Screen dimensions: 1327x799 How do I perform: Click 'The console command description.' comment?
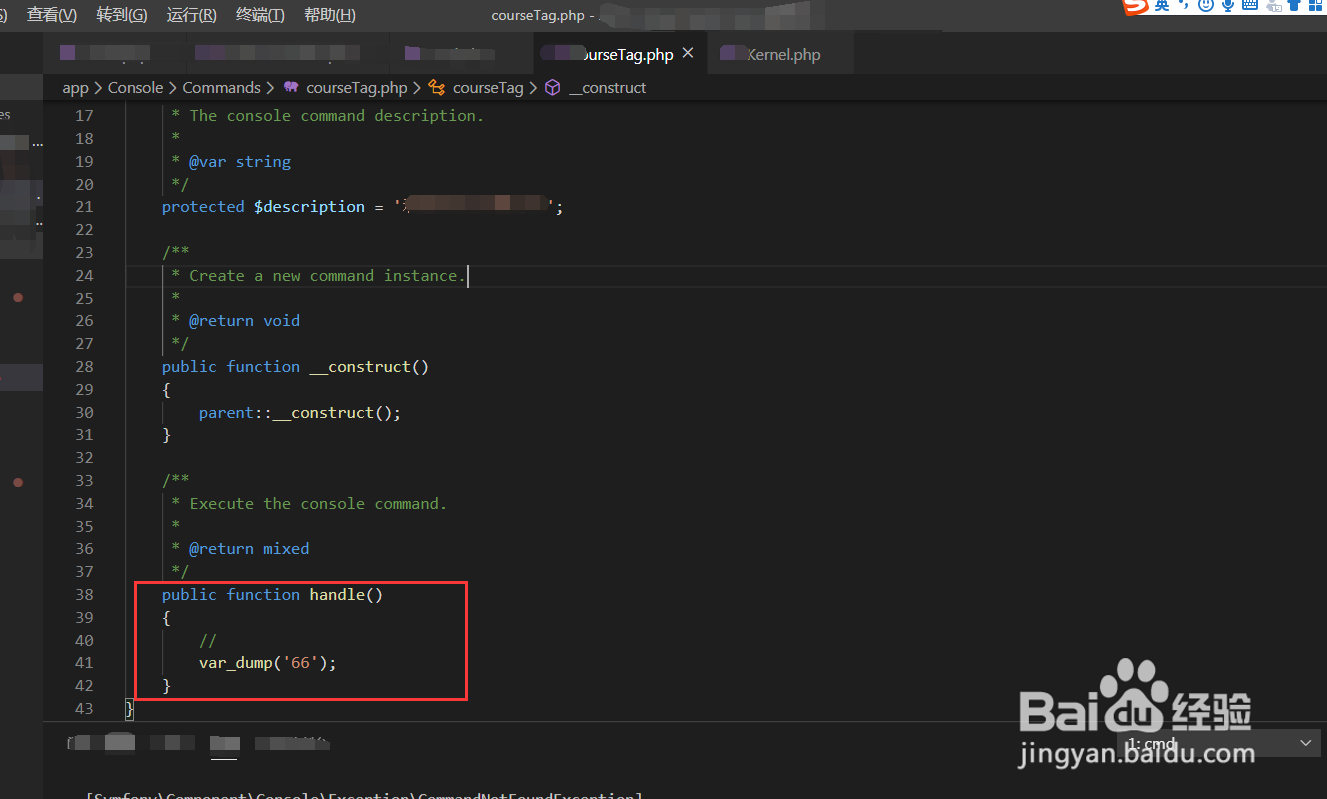pos(336,116)
